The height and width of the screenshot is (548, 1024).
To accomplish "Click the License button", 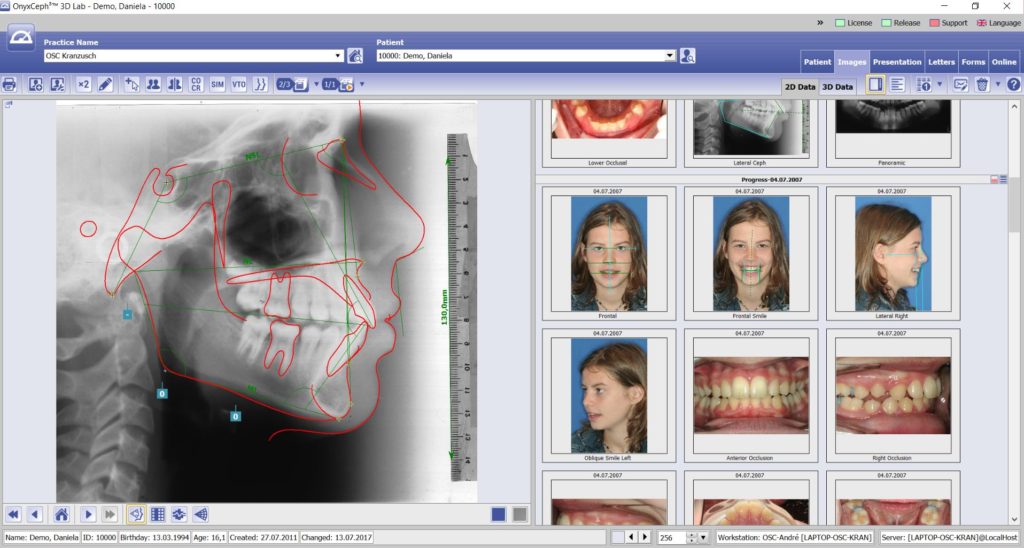I will tap(854, 23).
